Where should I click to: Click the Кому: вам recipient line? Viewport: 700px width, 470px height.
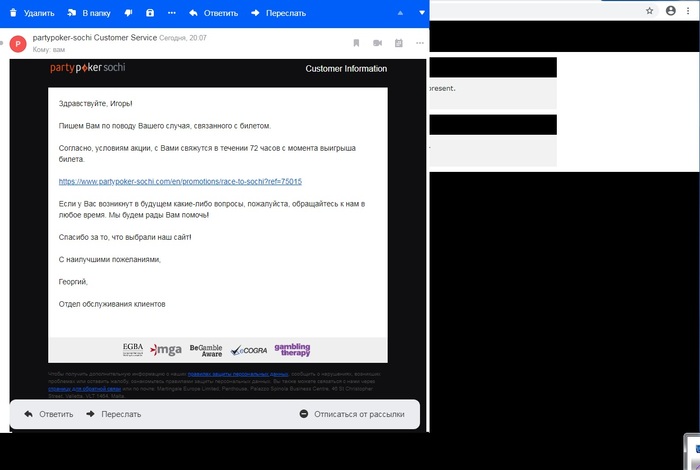pyautogui.click(x=49, y=50)
